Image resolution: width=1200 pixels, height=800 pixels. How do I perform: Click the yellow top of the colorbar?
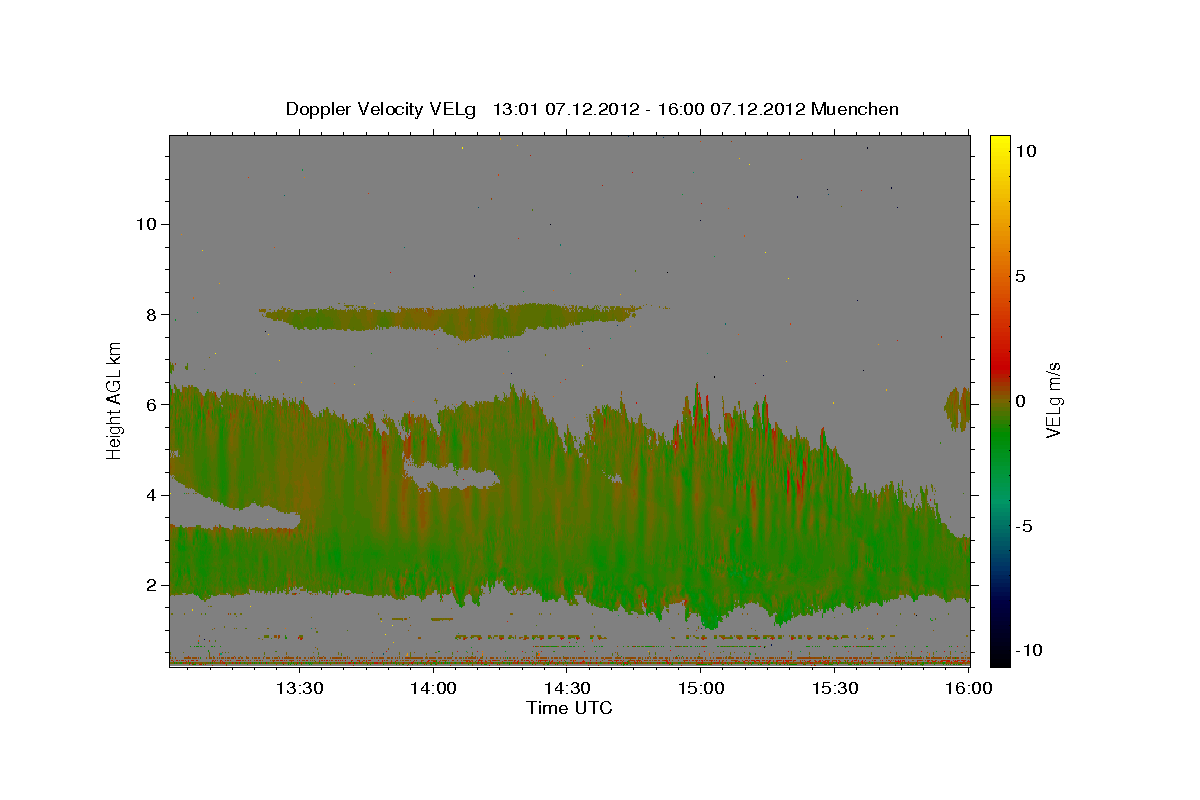click(999, 145)
